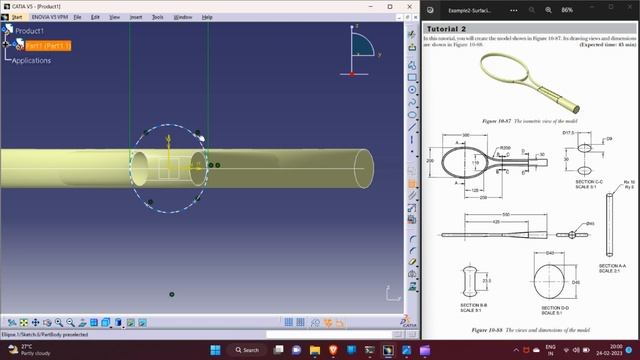Click the Project 3D Elements icon
640x360 pixels.
(x=412, y=287)
